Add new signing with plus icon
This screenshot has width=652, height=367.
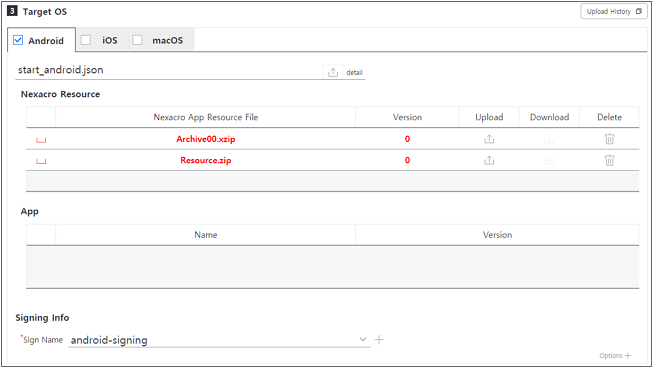click(379, 340)
